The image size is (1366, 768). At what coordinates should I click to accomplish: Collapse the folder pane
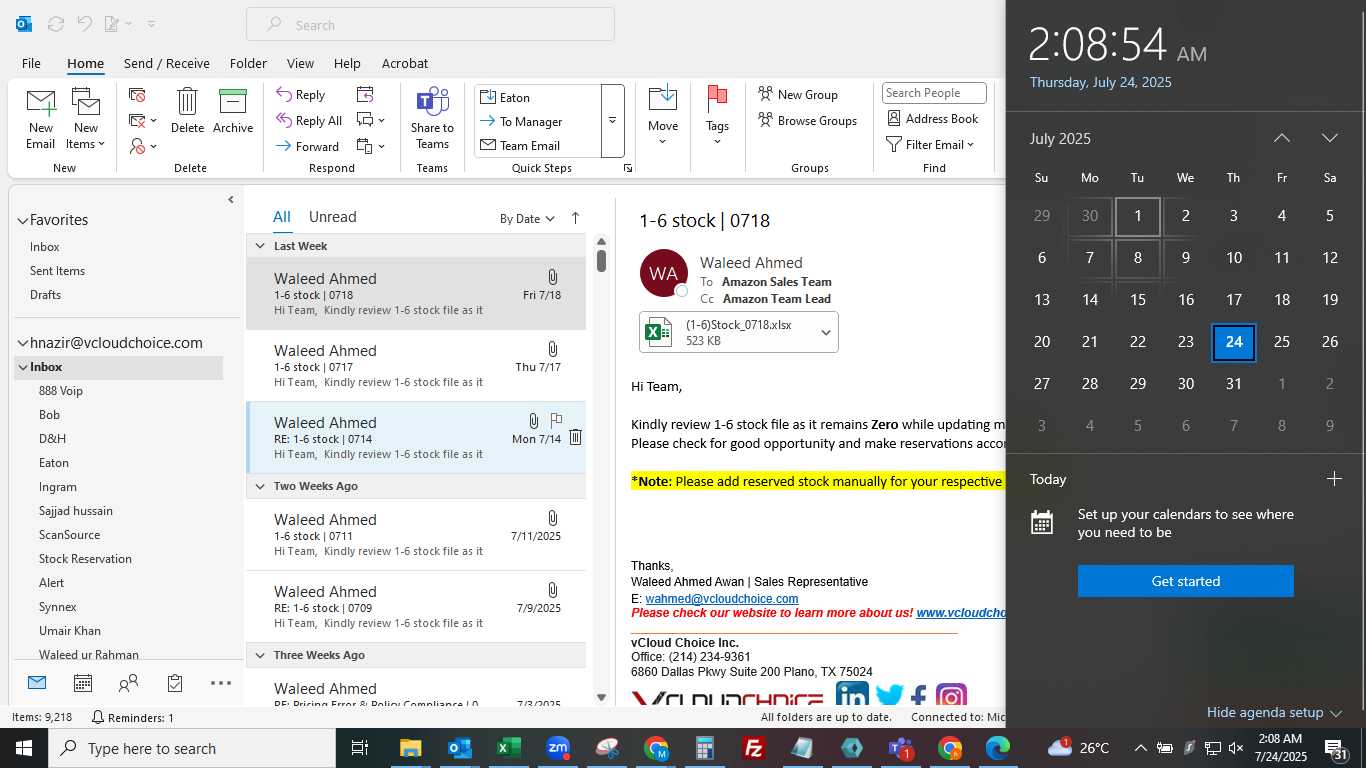231,200
